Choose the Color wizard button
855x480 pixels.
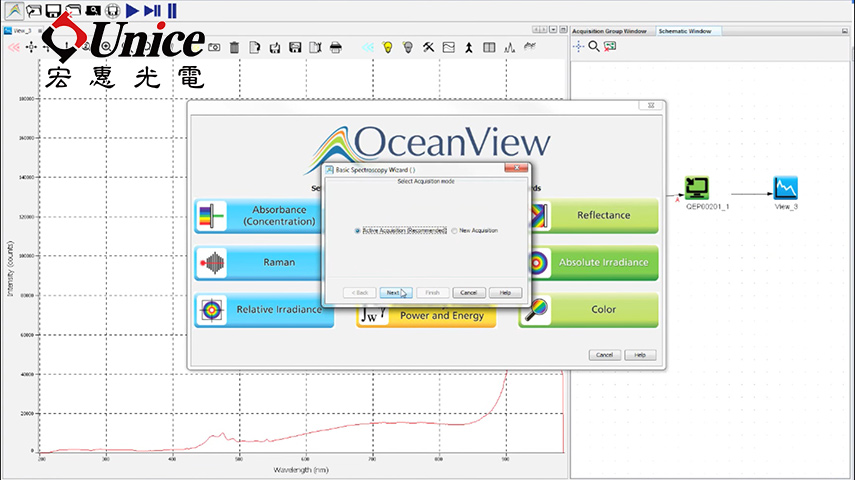tap(588, 310)
